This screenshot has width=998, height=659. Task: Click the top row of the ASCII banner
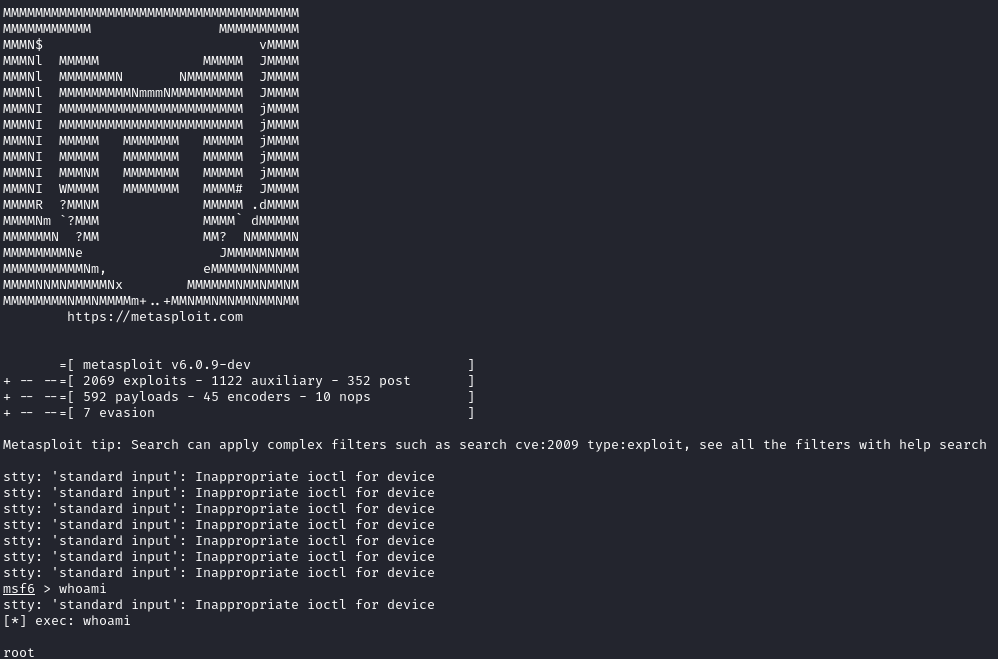(151, 13)
